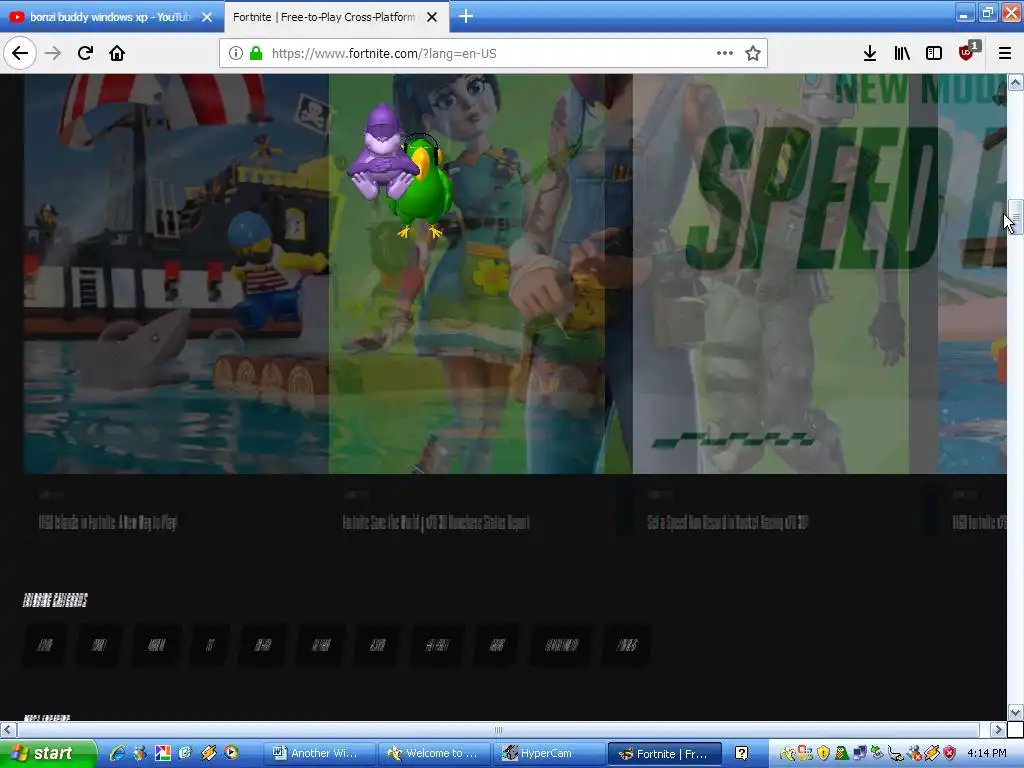Click the first Explore Categories chip
The height and width of the screenshot is (768, 1024).
click(x=45, y=645)
